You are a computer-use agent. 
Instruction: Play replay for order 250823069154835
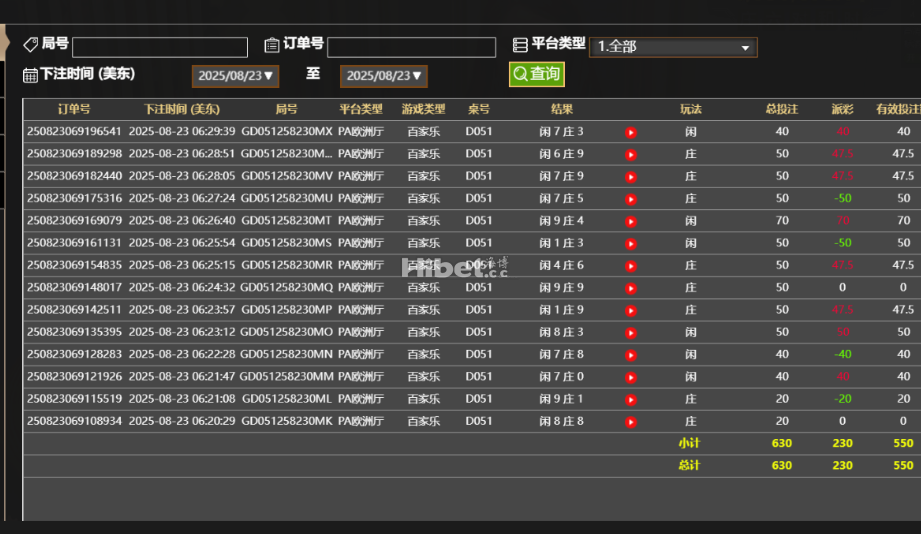(x=631, y=266)
